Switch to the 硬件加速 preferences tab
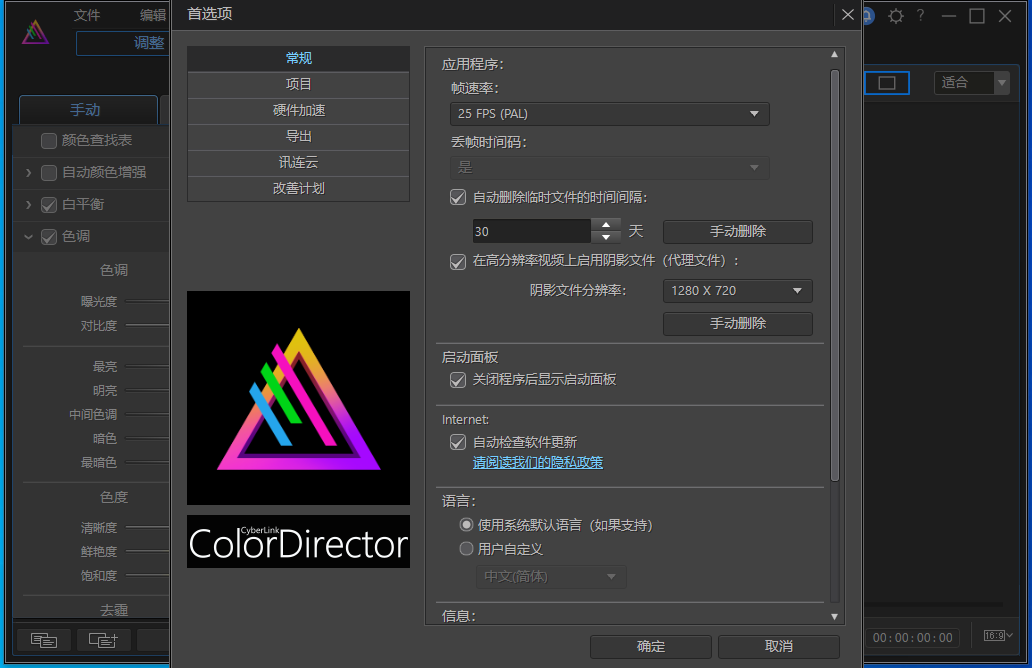The width and height of the screenshot is (1032, 668). tap(298, 111)
